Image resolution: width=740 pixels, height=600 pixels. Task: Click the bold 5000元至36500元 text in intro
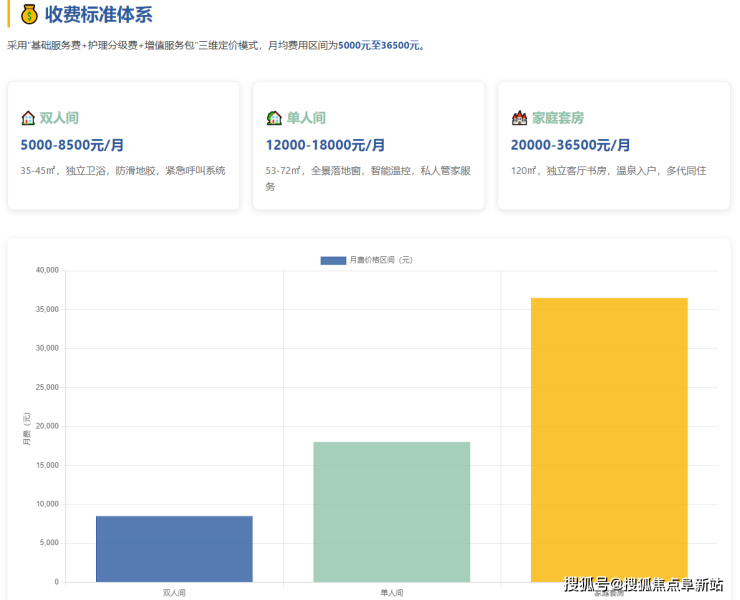click(381, 46)
